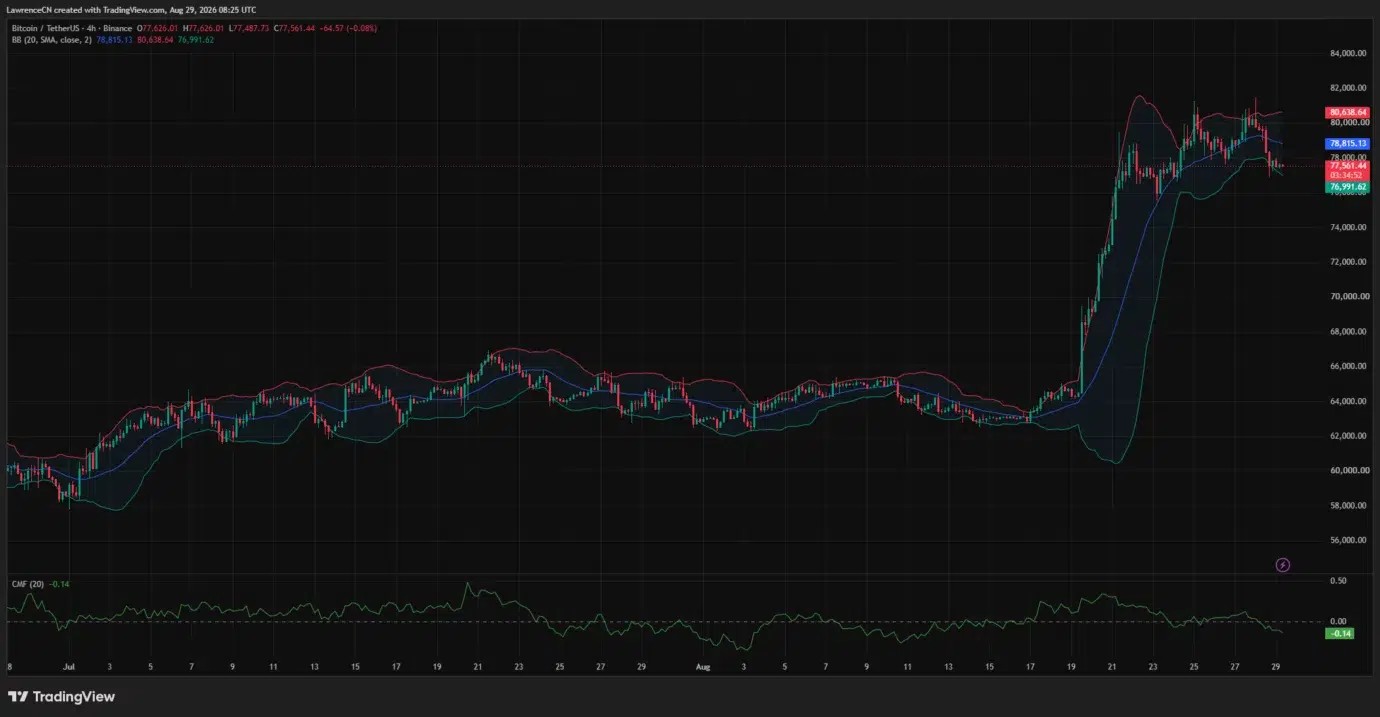
Task: Click the 56,000.00 price axis label
Action: tap(1348, 540)
